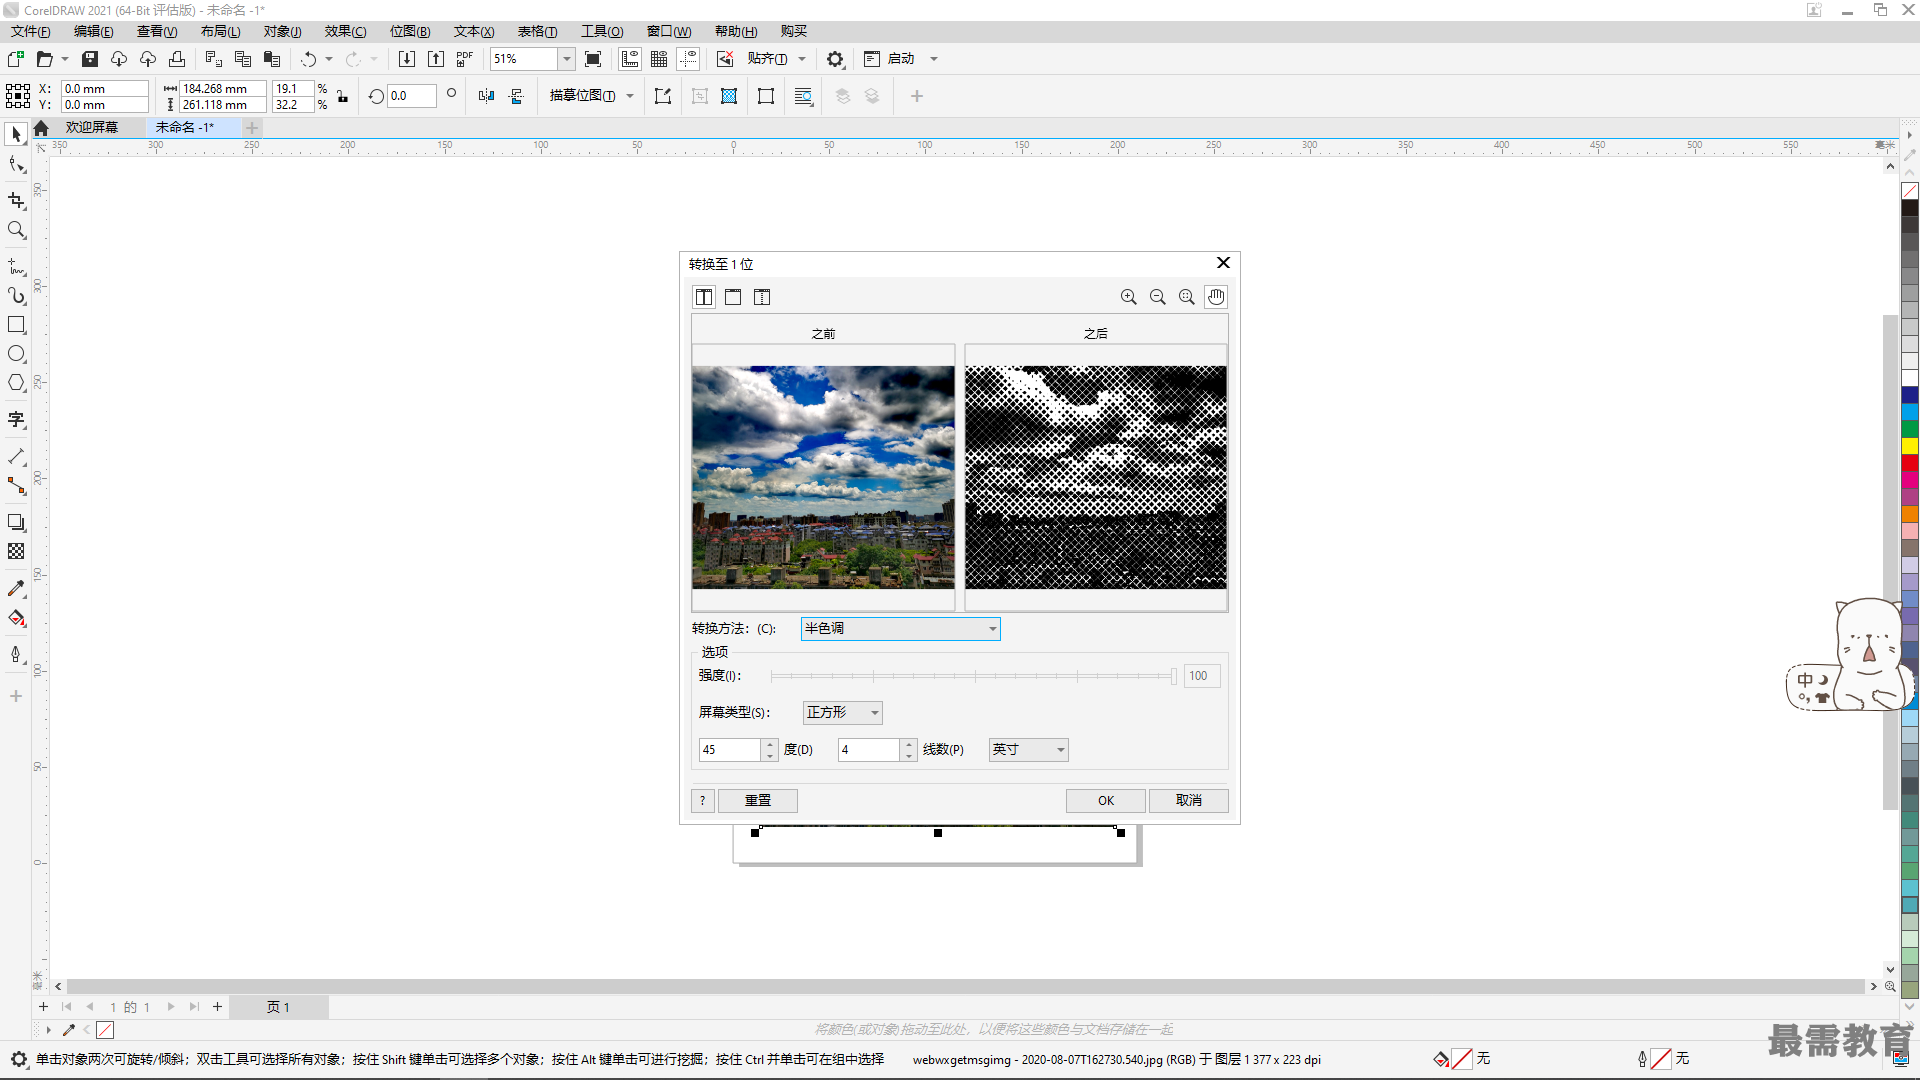Click the Publish to PDF icon
The height and width of the screenshot is (1080, 1920).
[x=465, y=59]
